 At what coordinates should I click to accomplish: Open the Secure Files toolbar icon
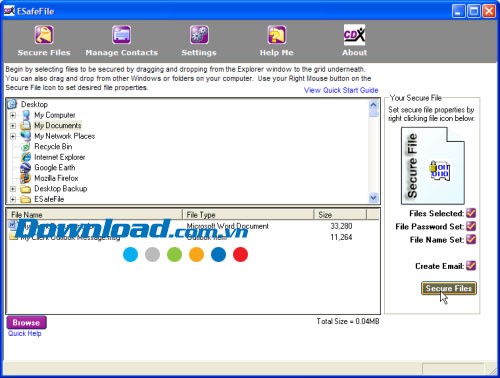point(44,35)
